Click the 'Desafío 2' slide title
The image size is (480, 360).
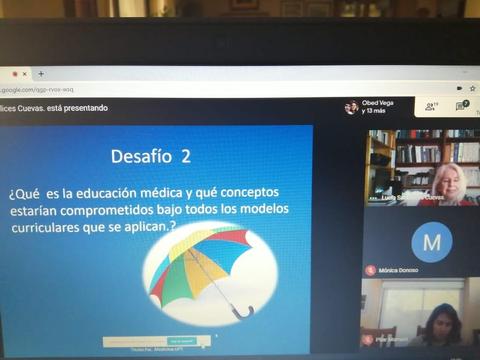[151, 156]
